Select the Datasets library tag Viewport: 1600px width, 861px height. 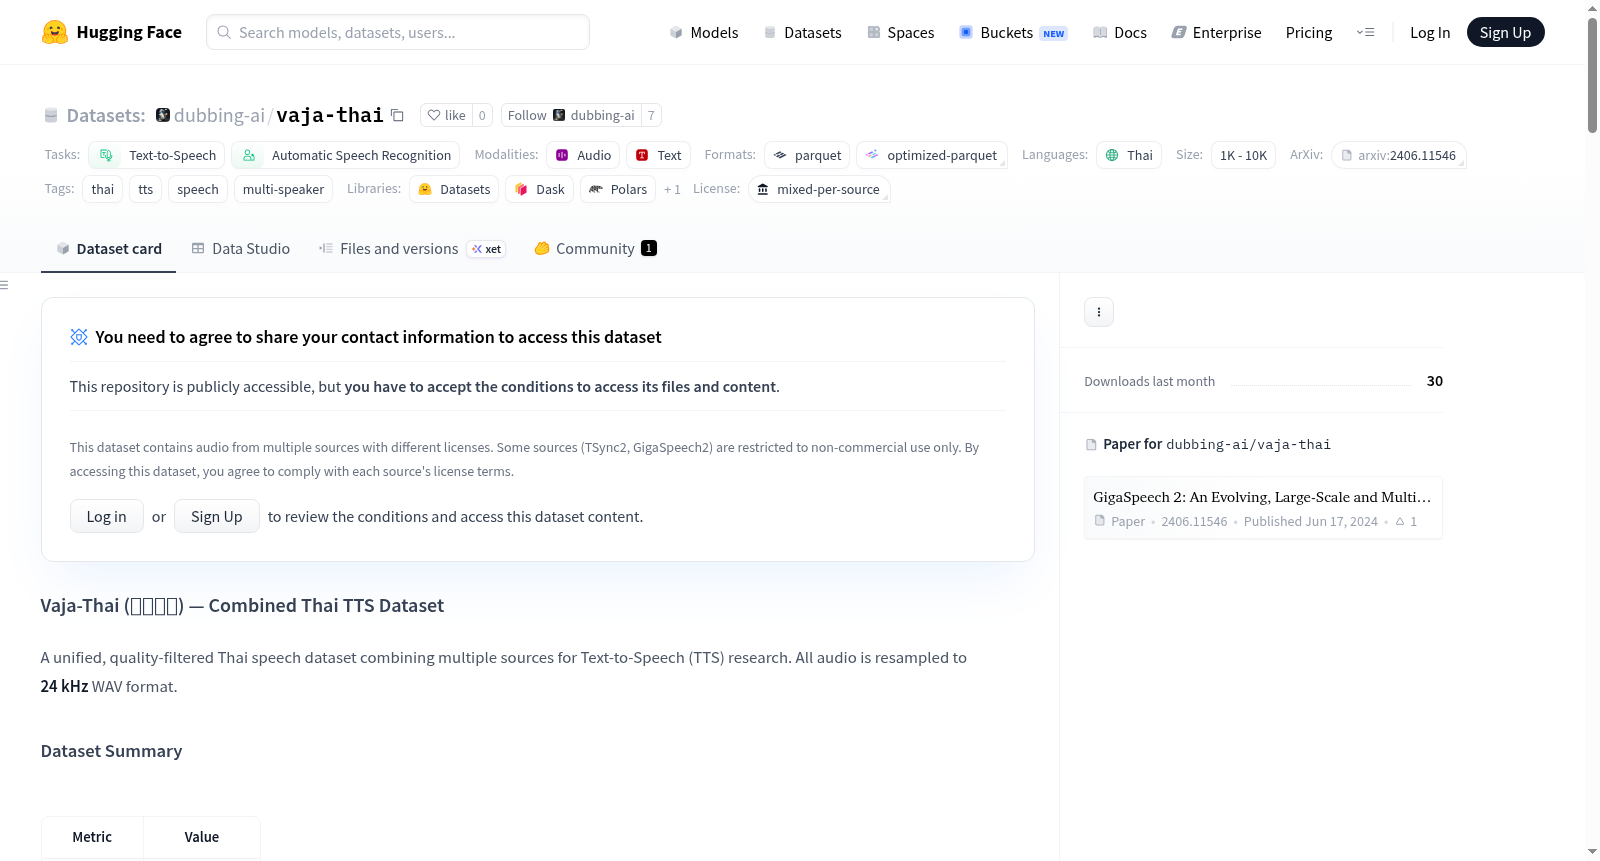454,189
